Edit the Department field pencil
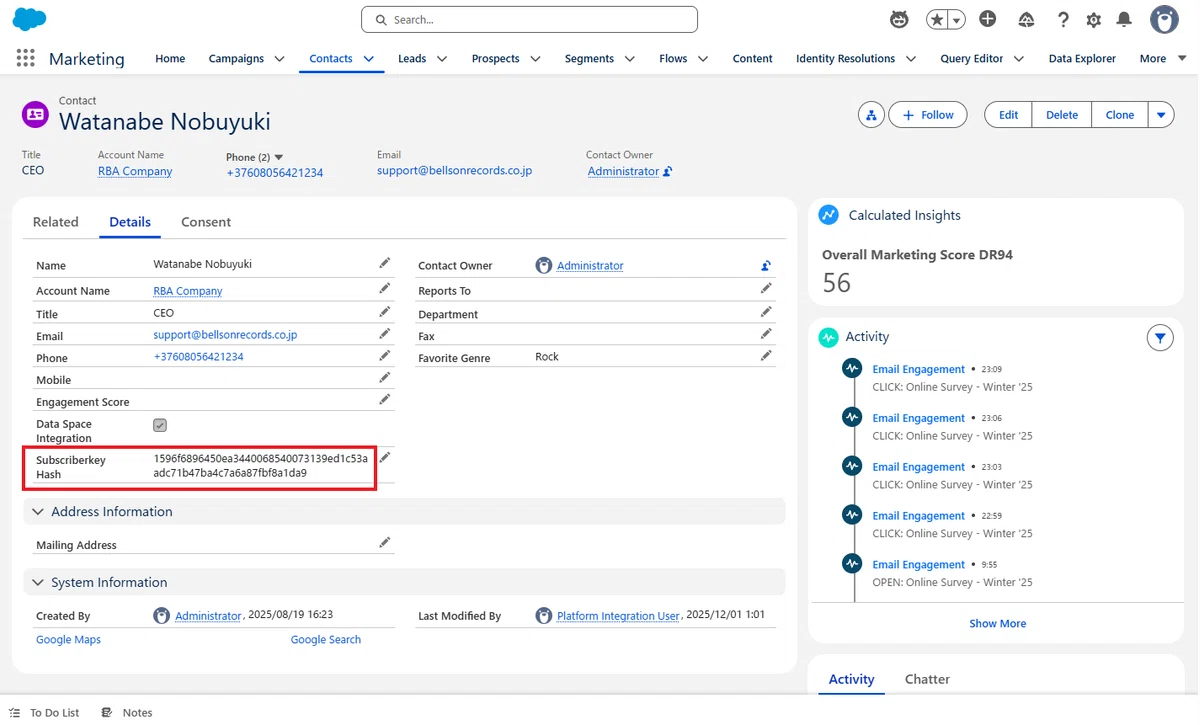Image resolution: width=1200 pixels, height=725 pixels. [x=766, y=311]
